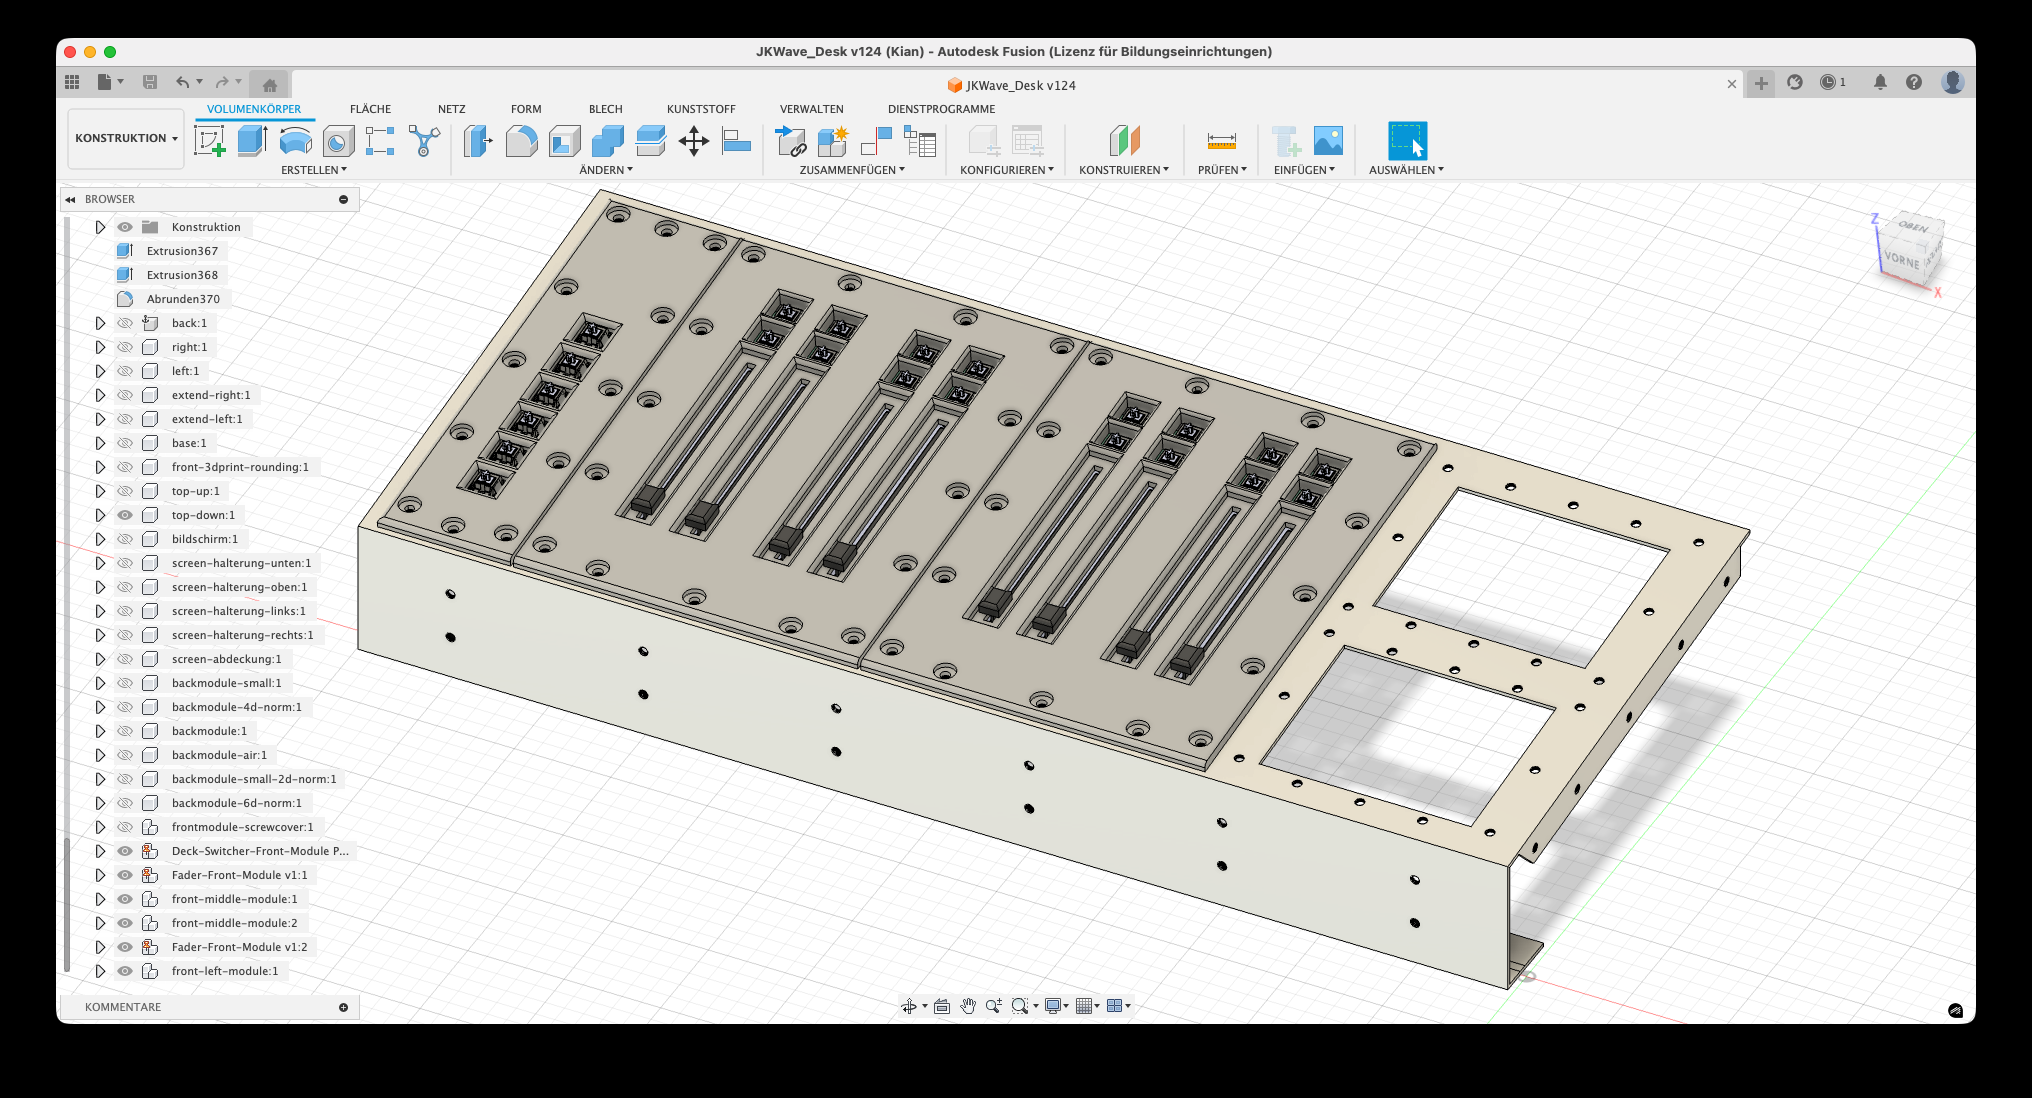Select the Extrude tool icon
This screenshot has height=1098, width=2032.
[x=252, y=141]
